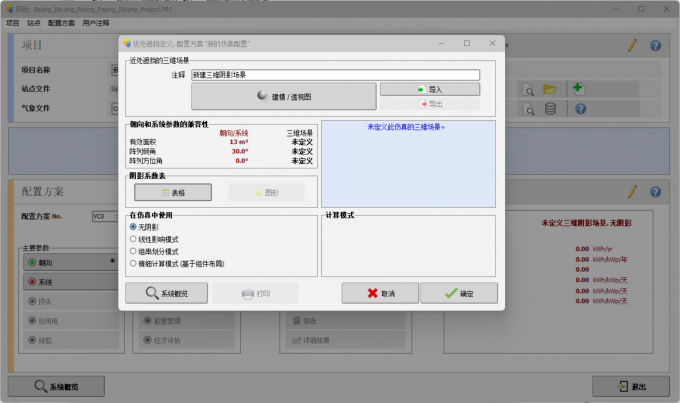Image resolution: width=680 pixels, height=403 pixels.
Task: Click the 详细结果 button
Action: [346, 340]
